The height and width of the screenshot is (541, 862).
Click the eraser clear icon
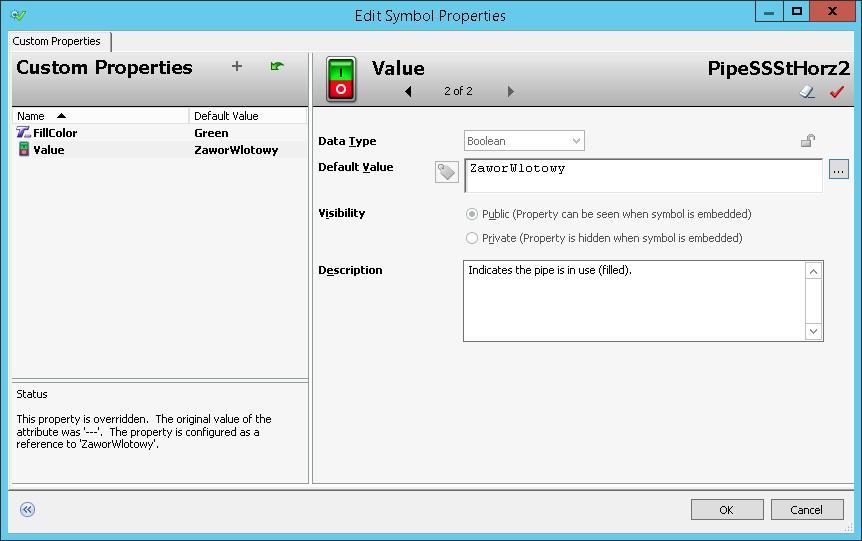tap(807, 92)
